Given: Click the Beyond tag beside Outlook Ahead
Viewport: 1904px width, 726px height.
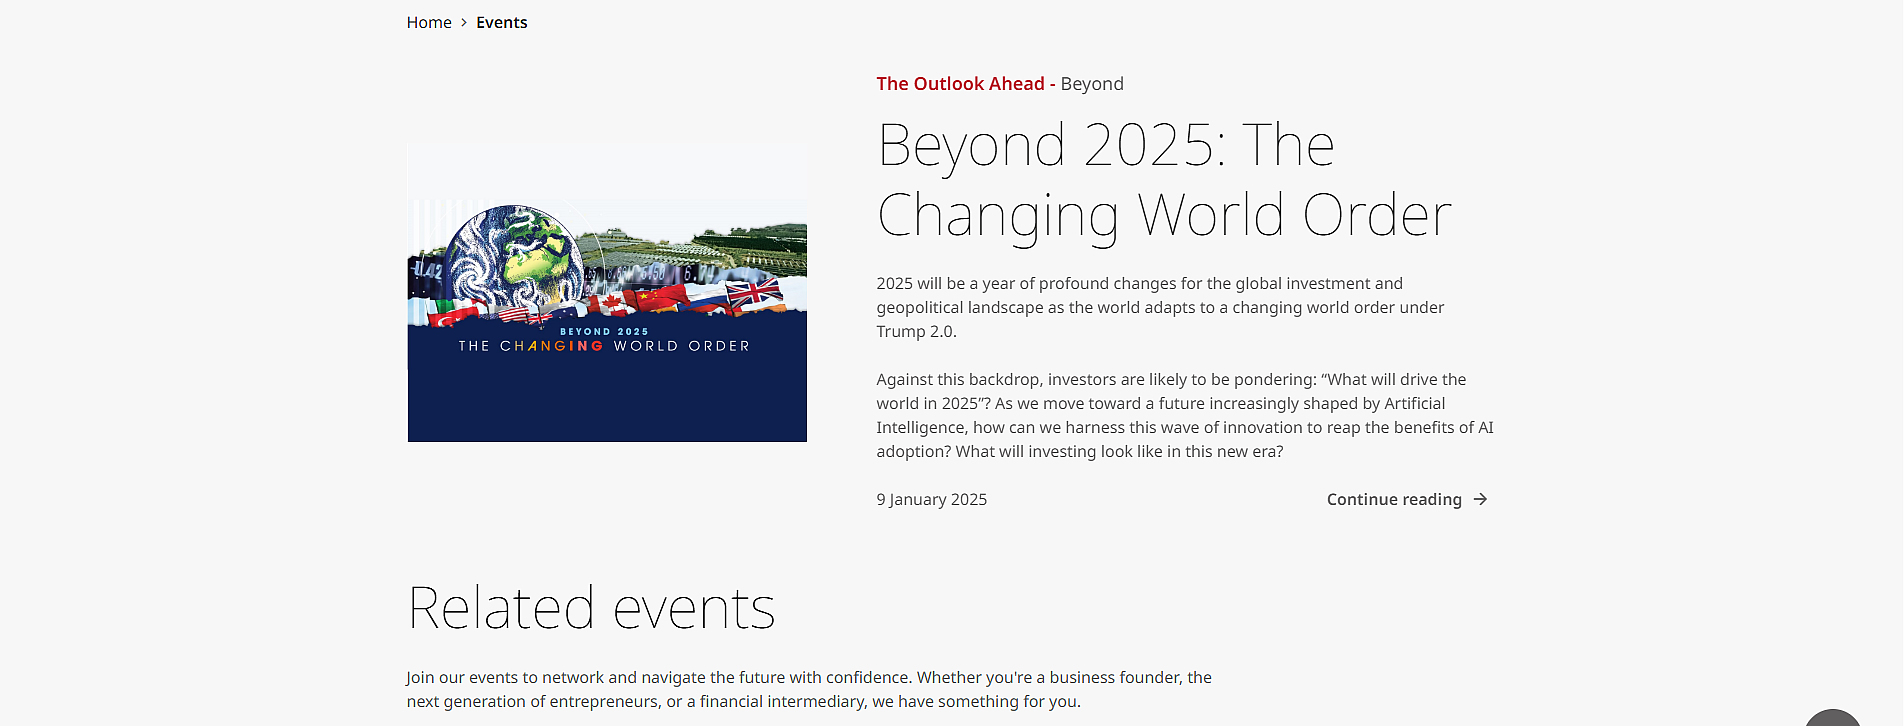Looking at the screenshot, I should (x=1092, y=84).
